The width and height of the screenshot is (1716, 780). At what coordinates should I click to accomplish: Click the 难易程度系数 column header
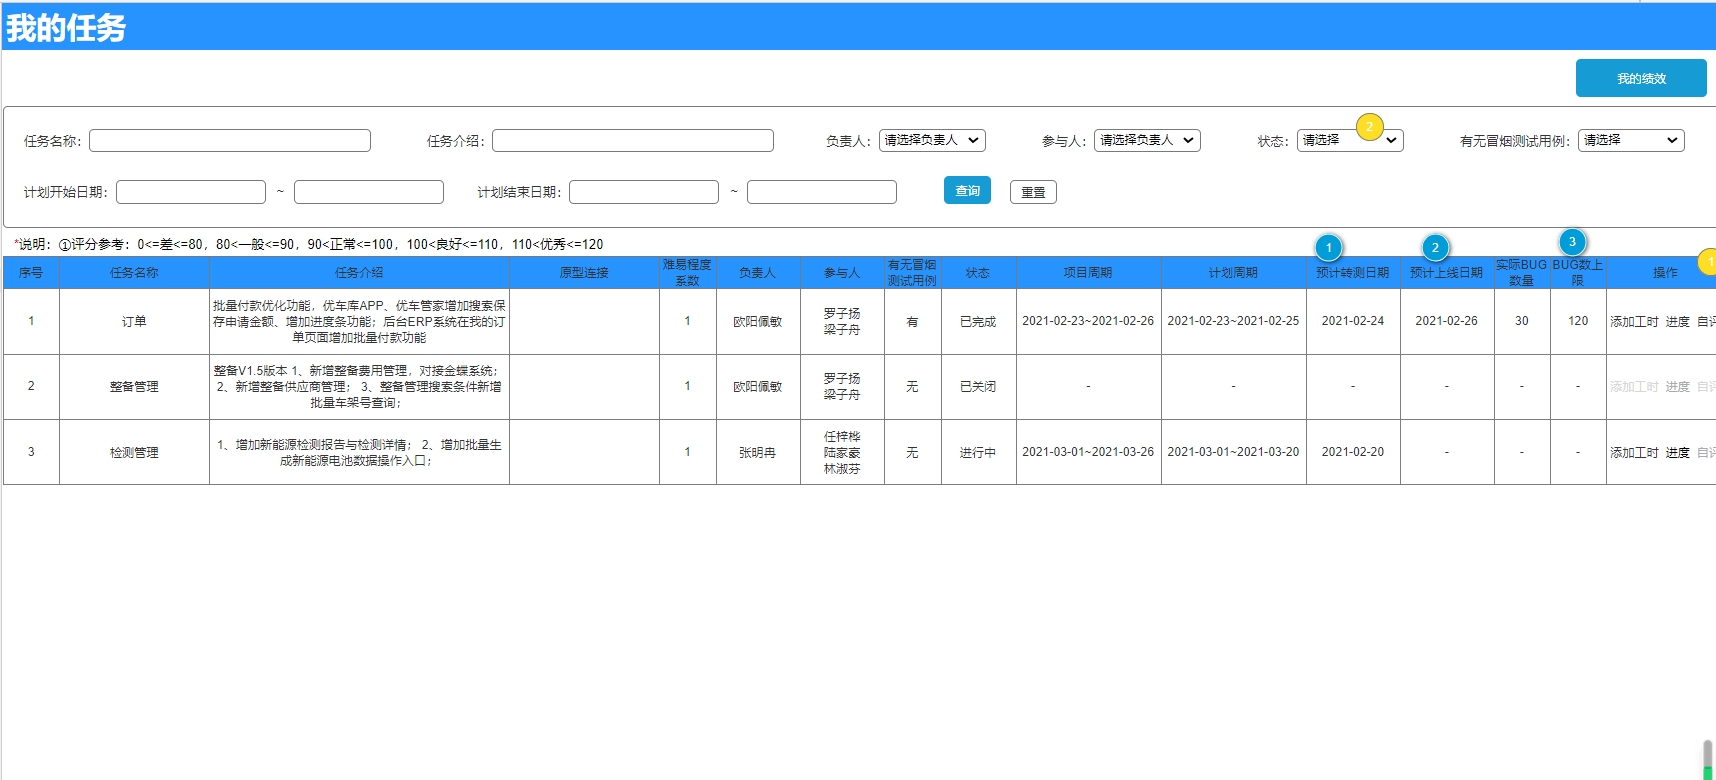[x=688, y=272]
